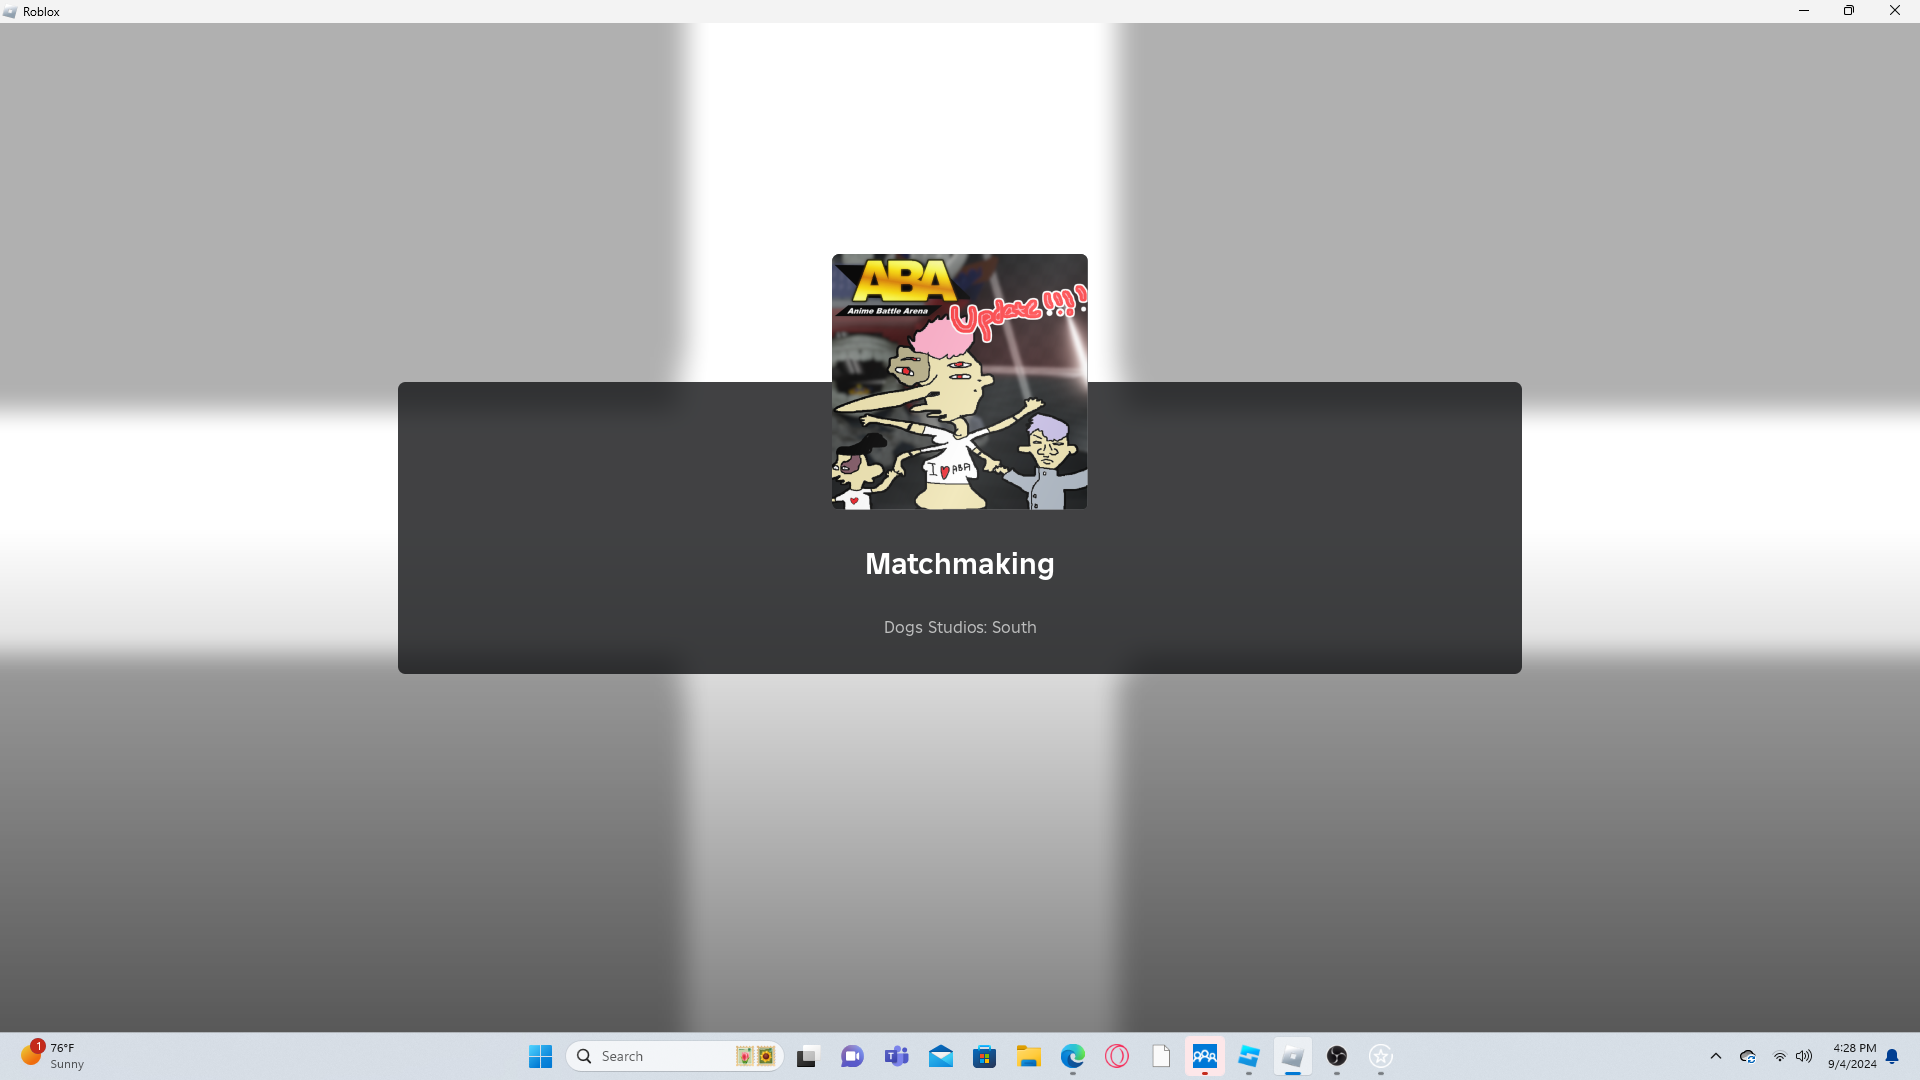Open the Opera GX browser icon
1920x1080 pixels.
tap(1116, 1056)
